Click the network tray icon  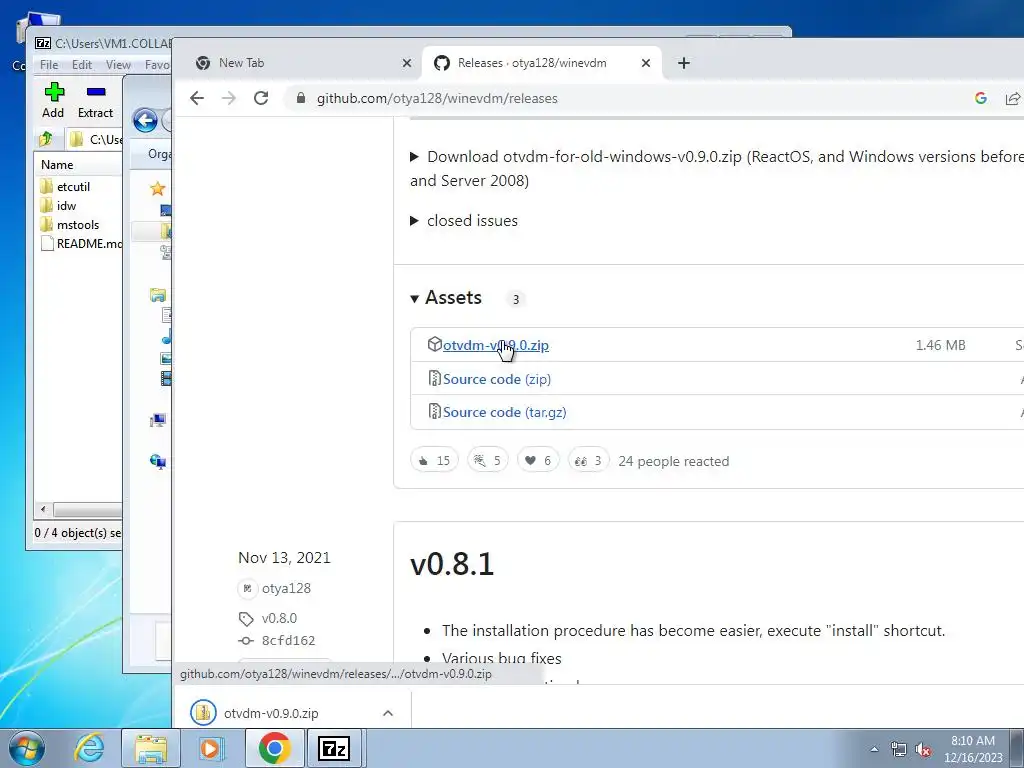[x=899, y=750]
